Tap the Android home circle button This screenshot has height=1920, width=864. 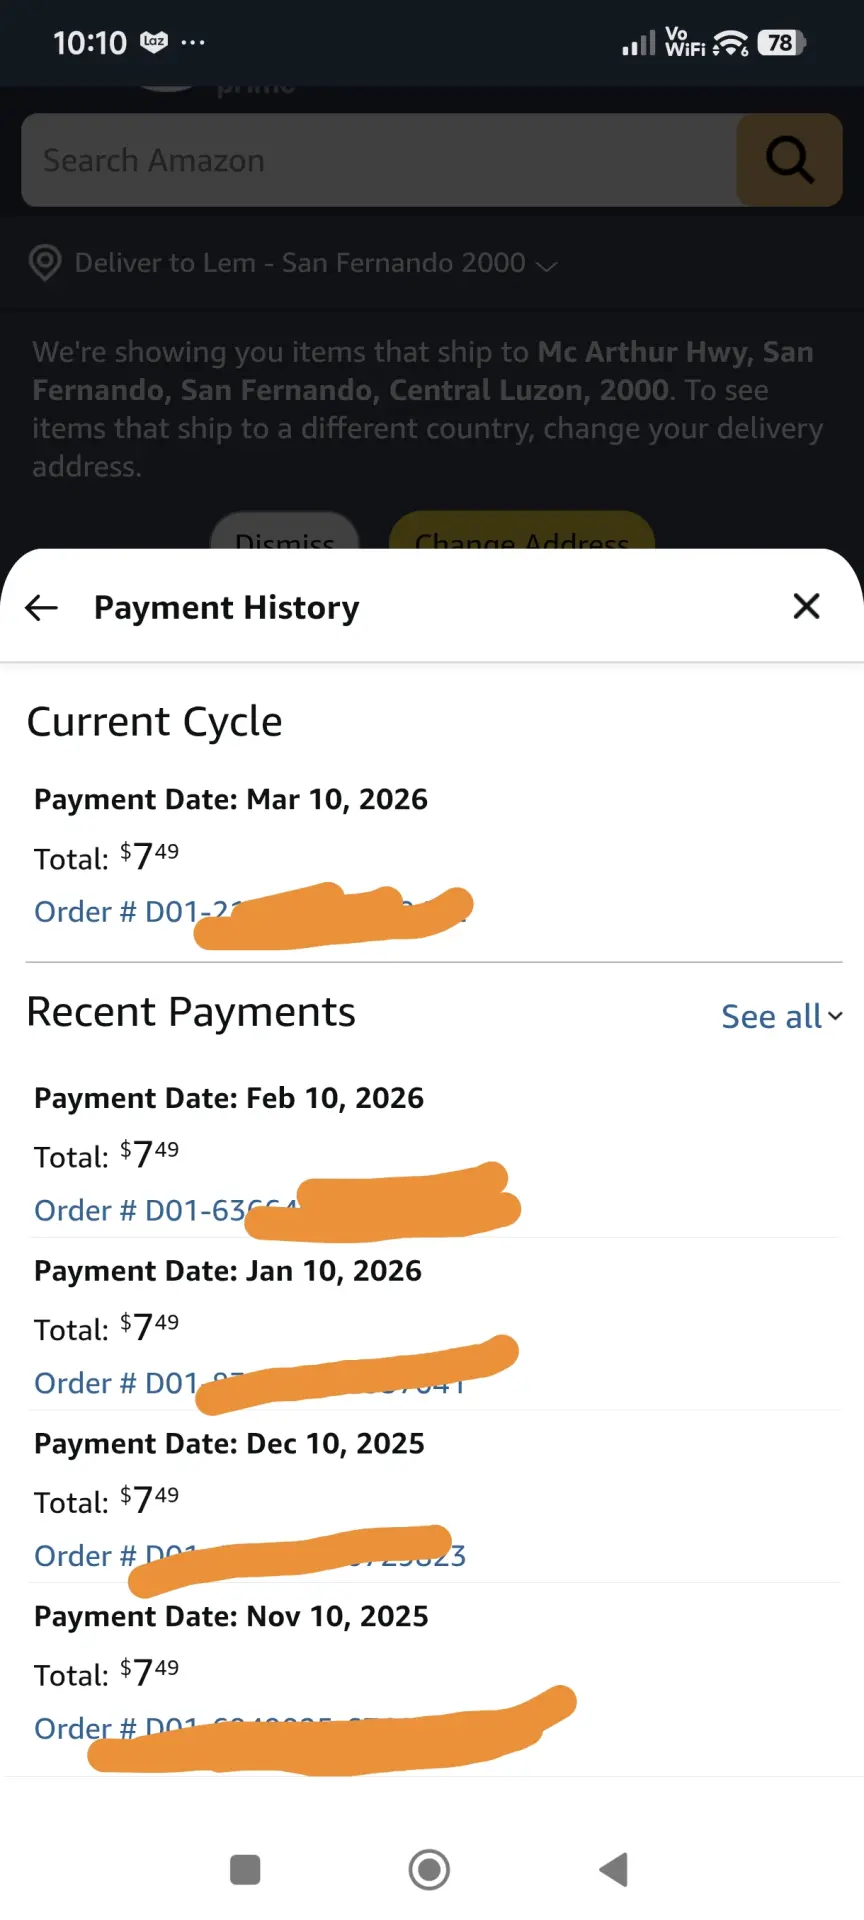pos(429,1869)
